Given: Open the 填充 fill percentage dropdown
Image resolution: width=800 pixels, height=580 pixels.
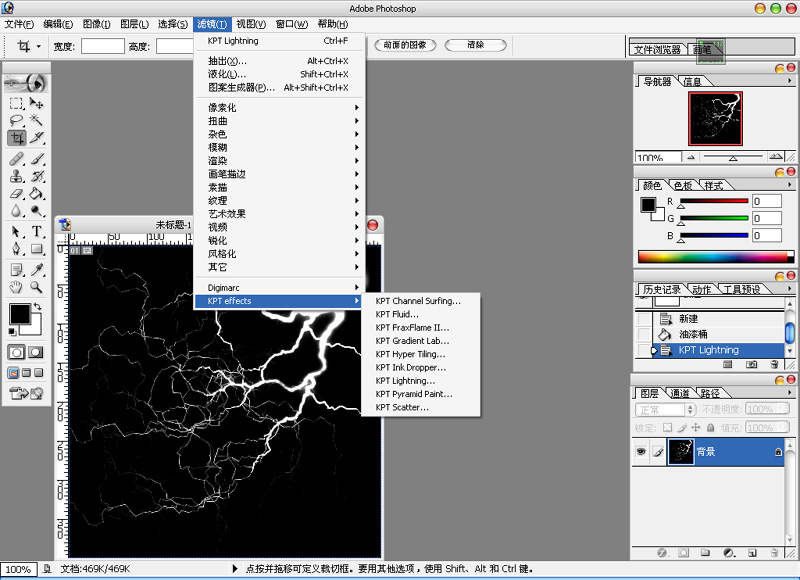Looking at the screenshot, I should pos(768,427).
